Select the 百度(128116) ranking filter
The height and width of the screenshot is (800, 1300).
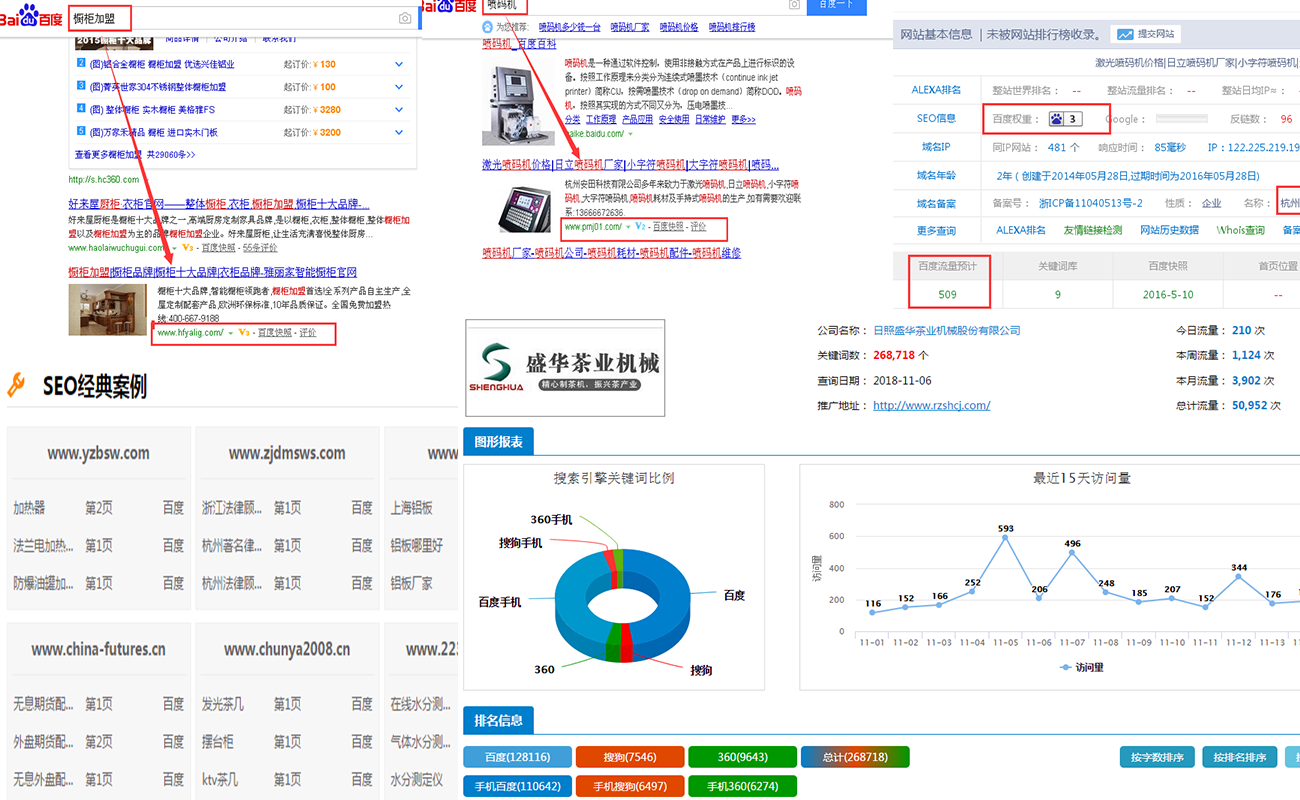coord(517,757)
